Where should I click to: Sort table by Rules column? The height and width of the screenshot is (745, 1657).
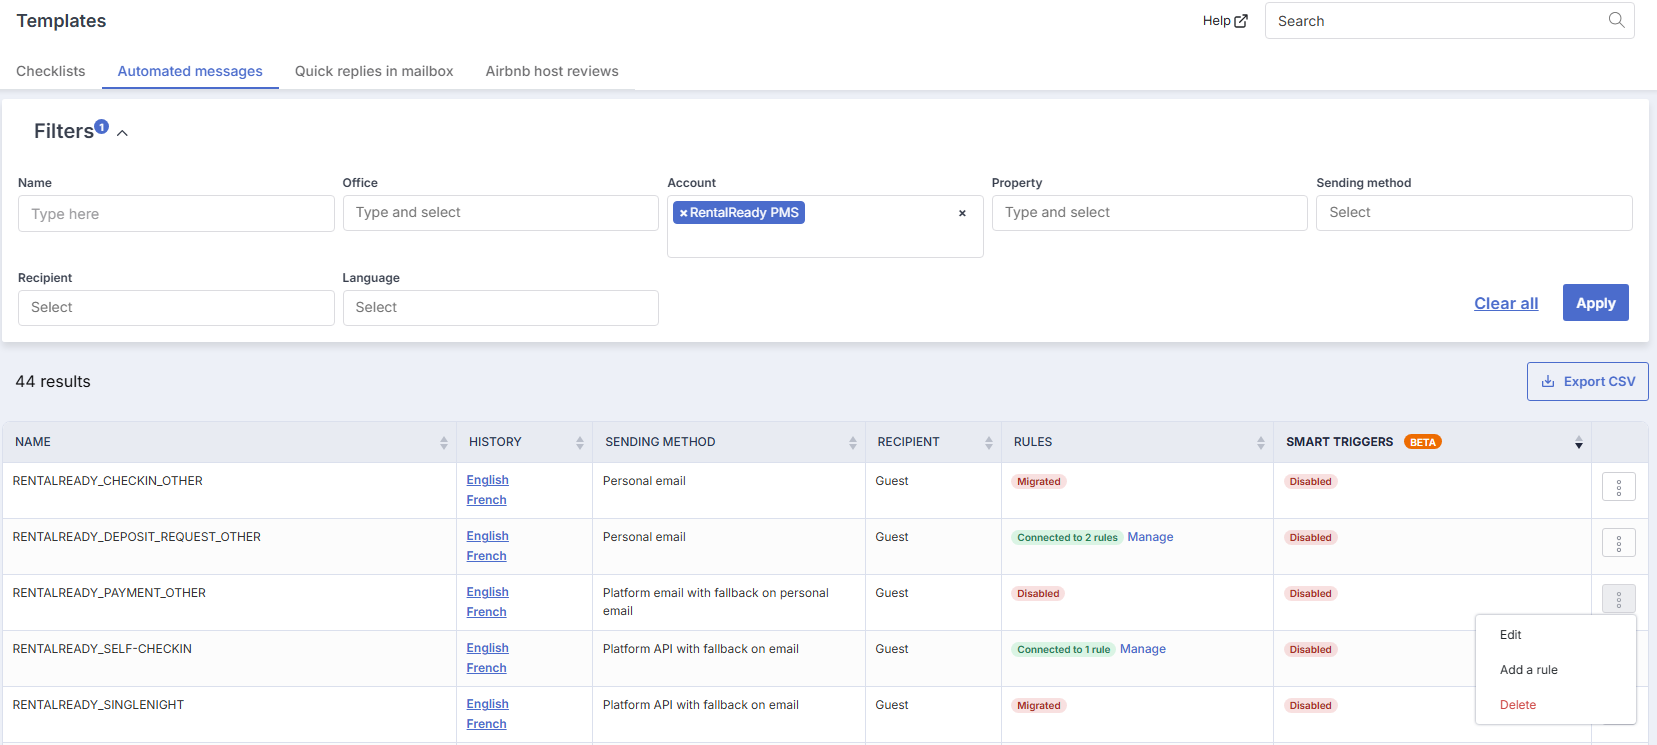pyautogui.click(x=1261, y=442)
